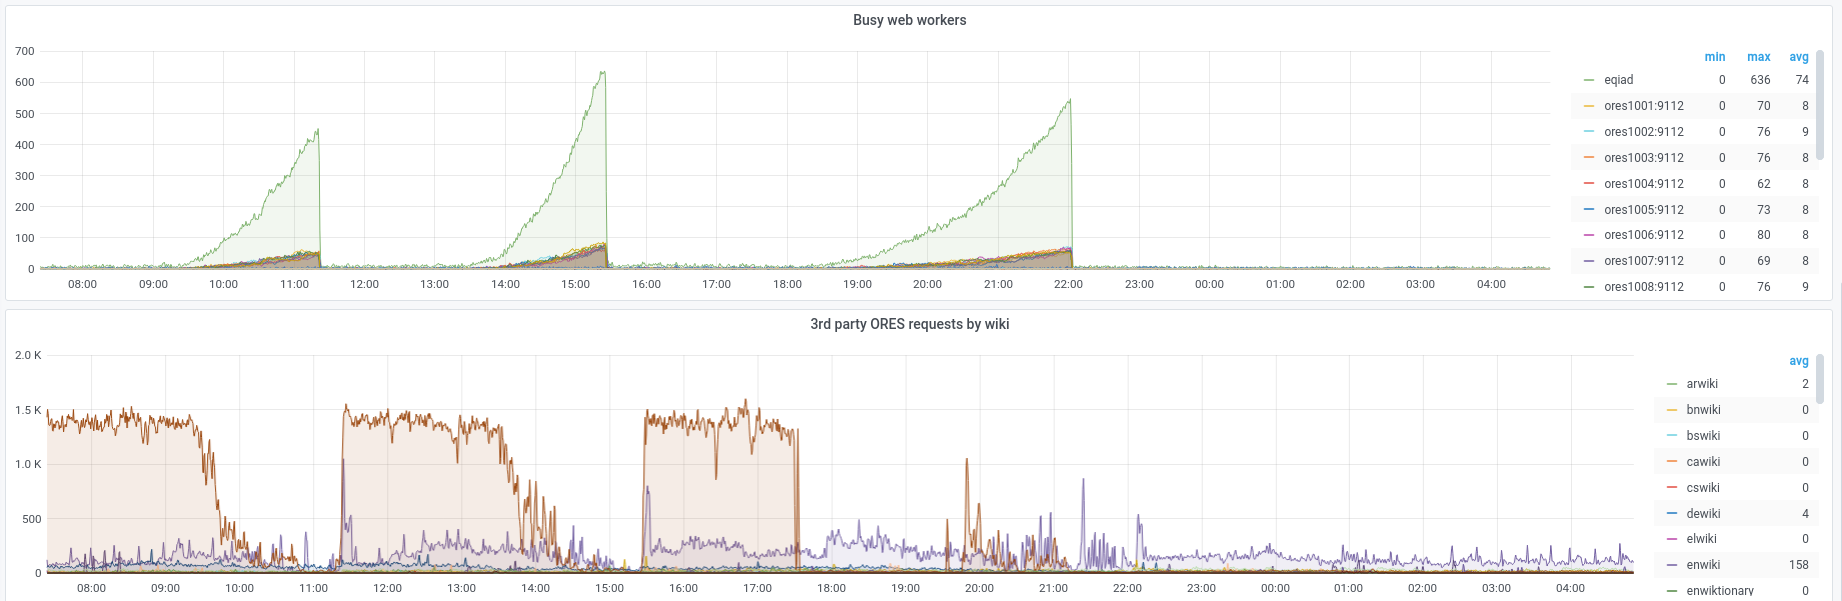Toggle the ores1006:9112 series
1842x601 pixels.
tap(1643, 235)
